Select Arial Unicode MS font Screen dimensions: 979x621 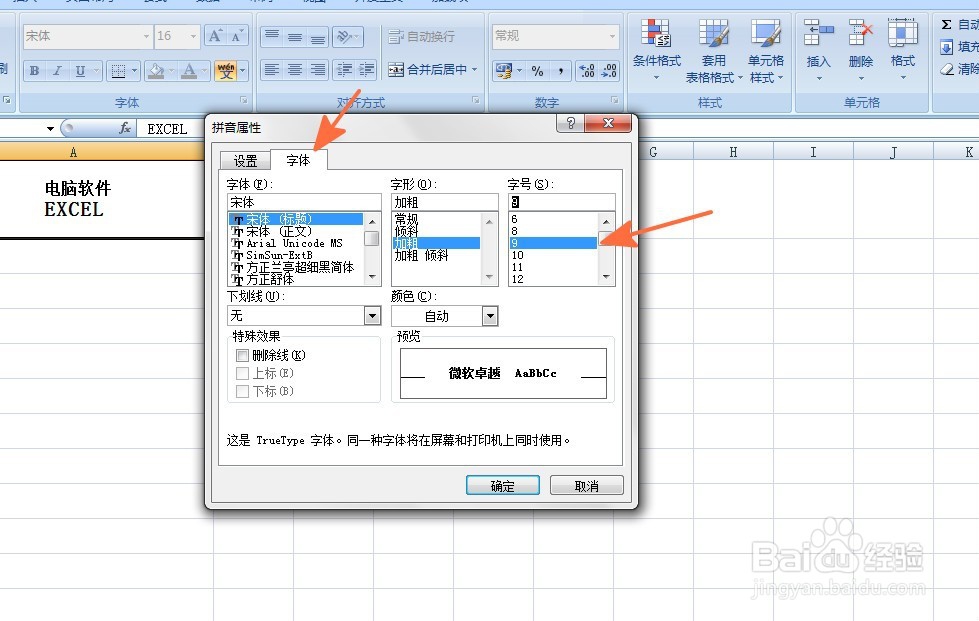[295, 243]
